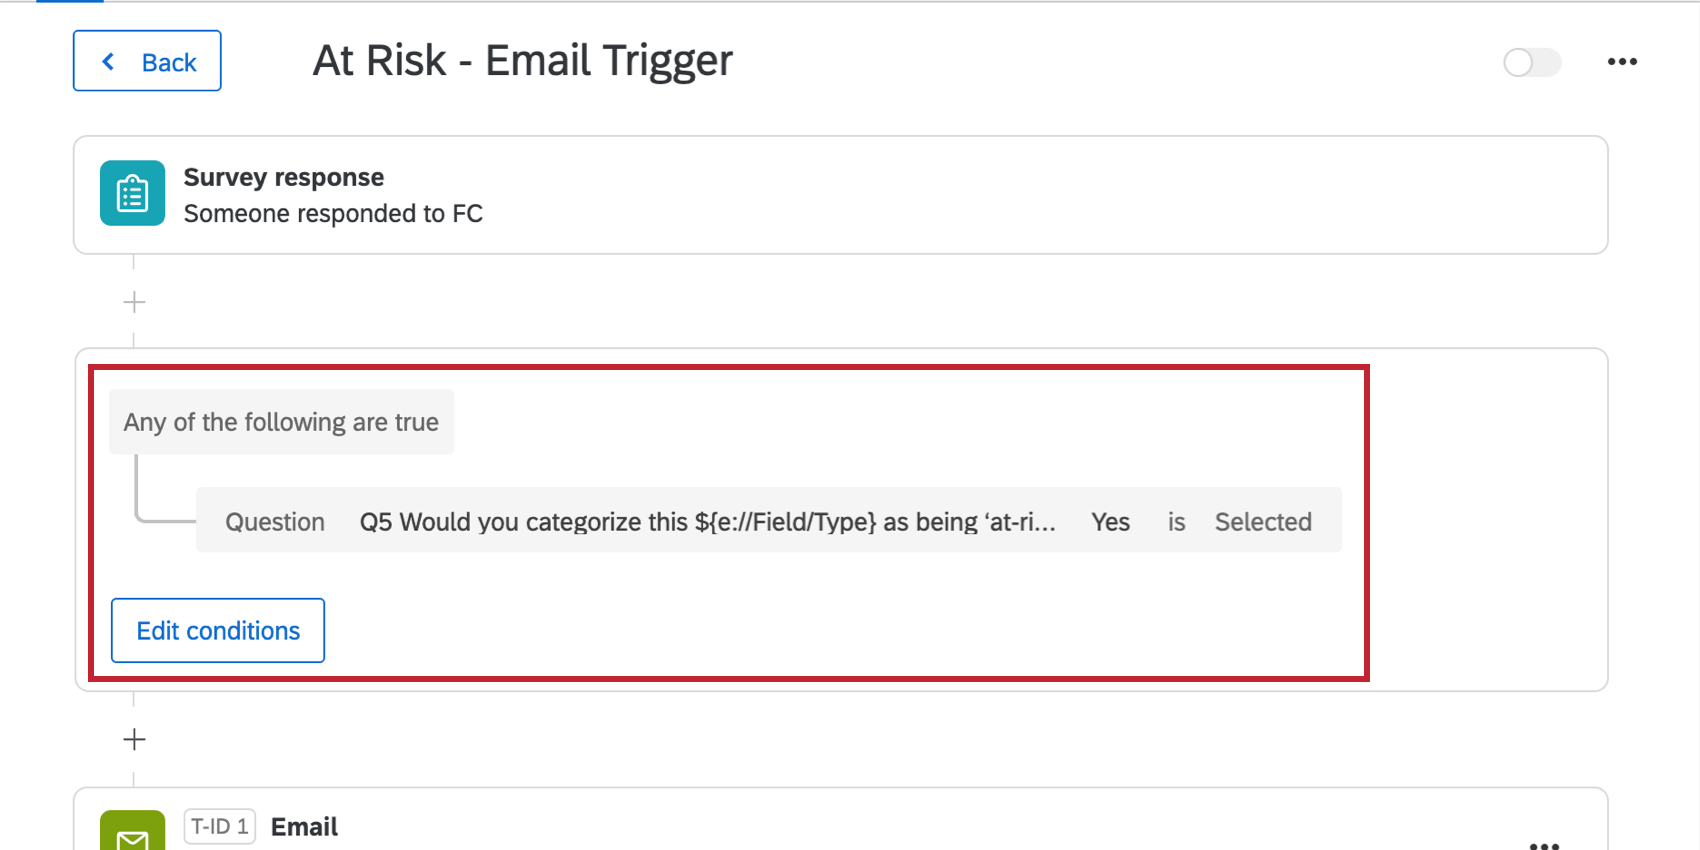Click the Survey response clipboard icon
1700x850 pixels.
coord(132,193)
